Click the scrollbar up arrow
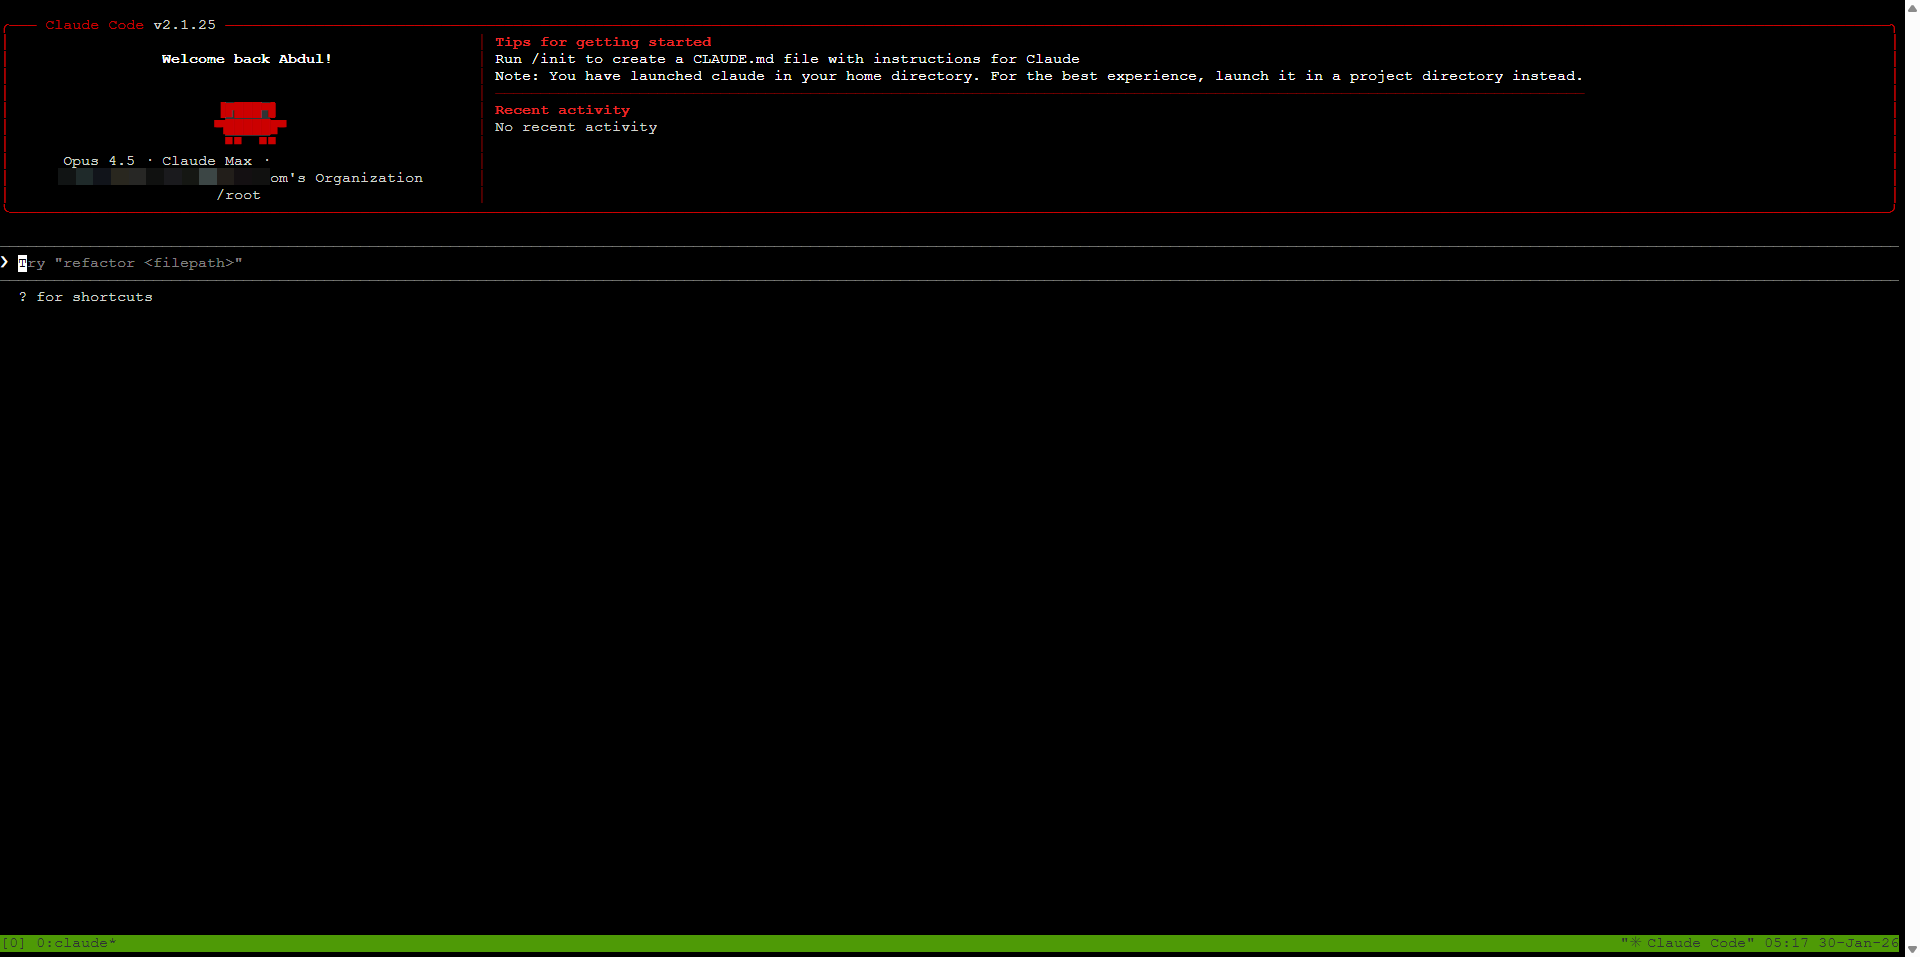The height and width of the screenshot is (957, 1920). tap(1912, 7)
